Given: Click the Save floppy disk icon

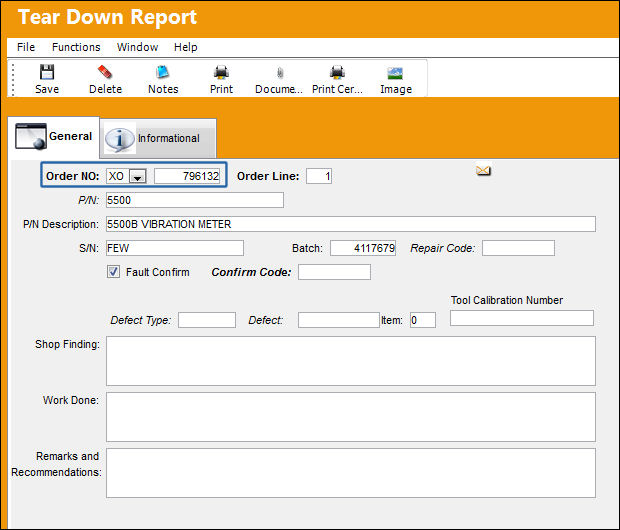Looking at the screenshot, I should [47, 72].
